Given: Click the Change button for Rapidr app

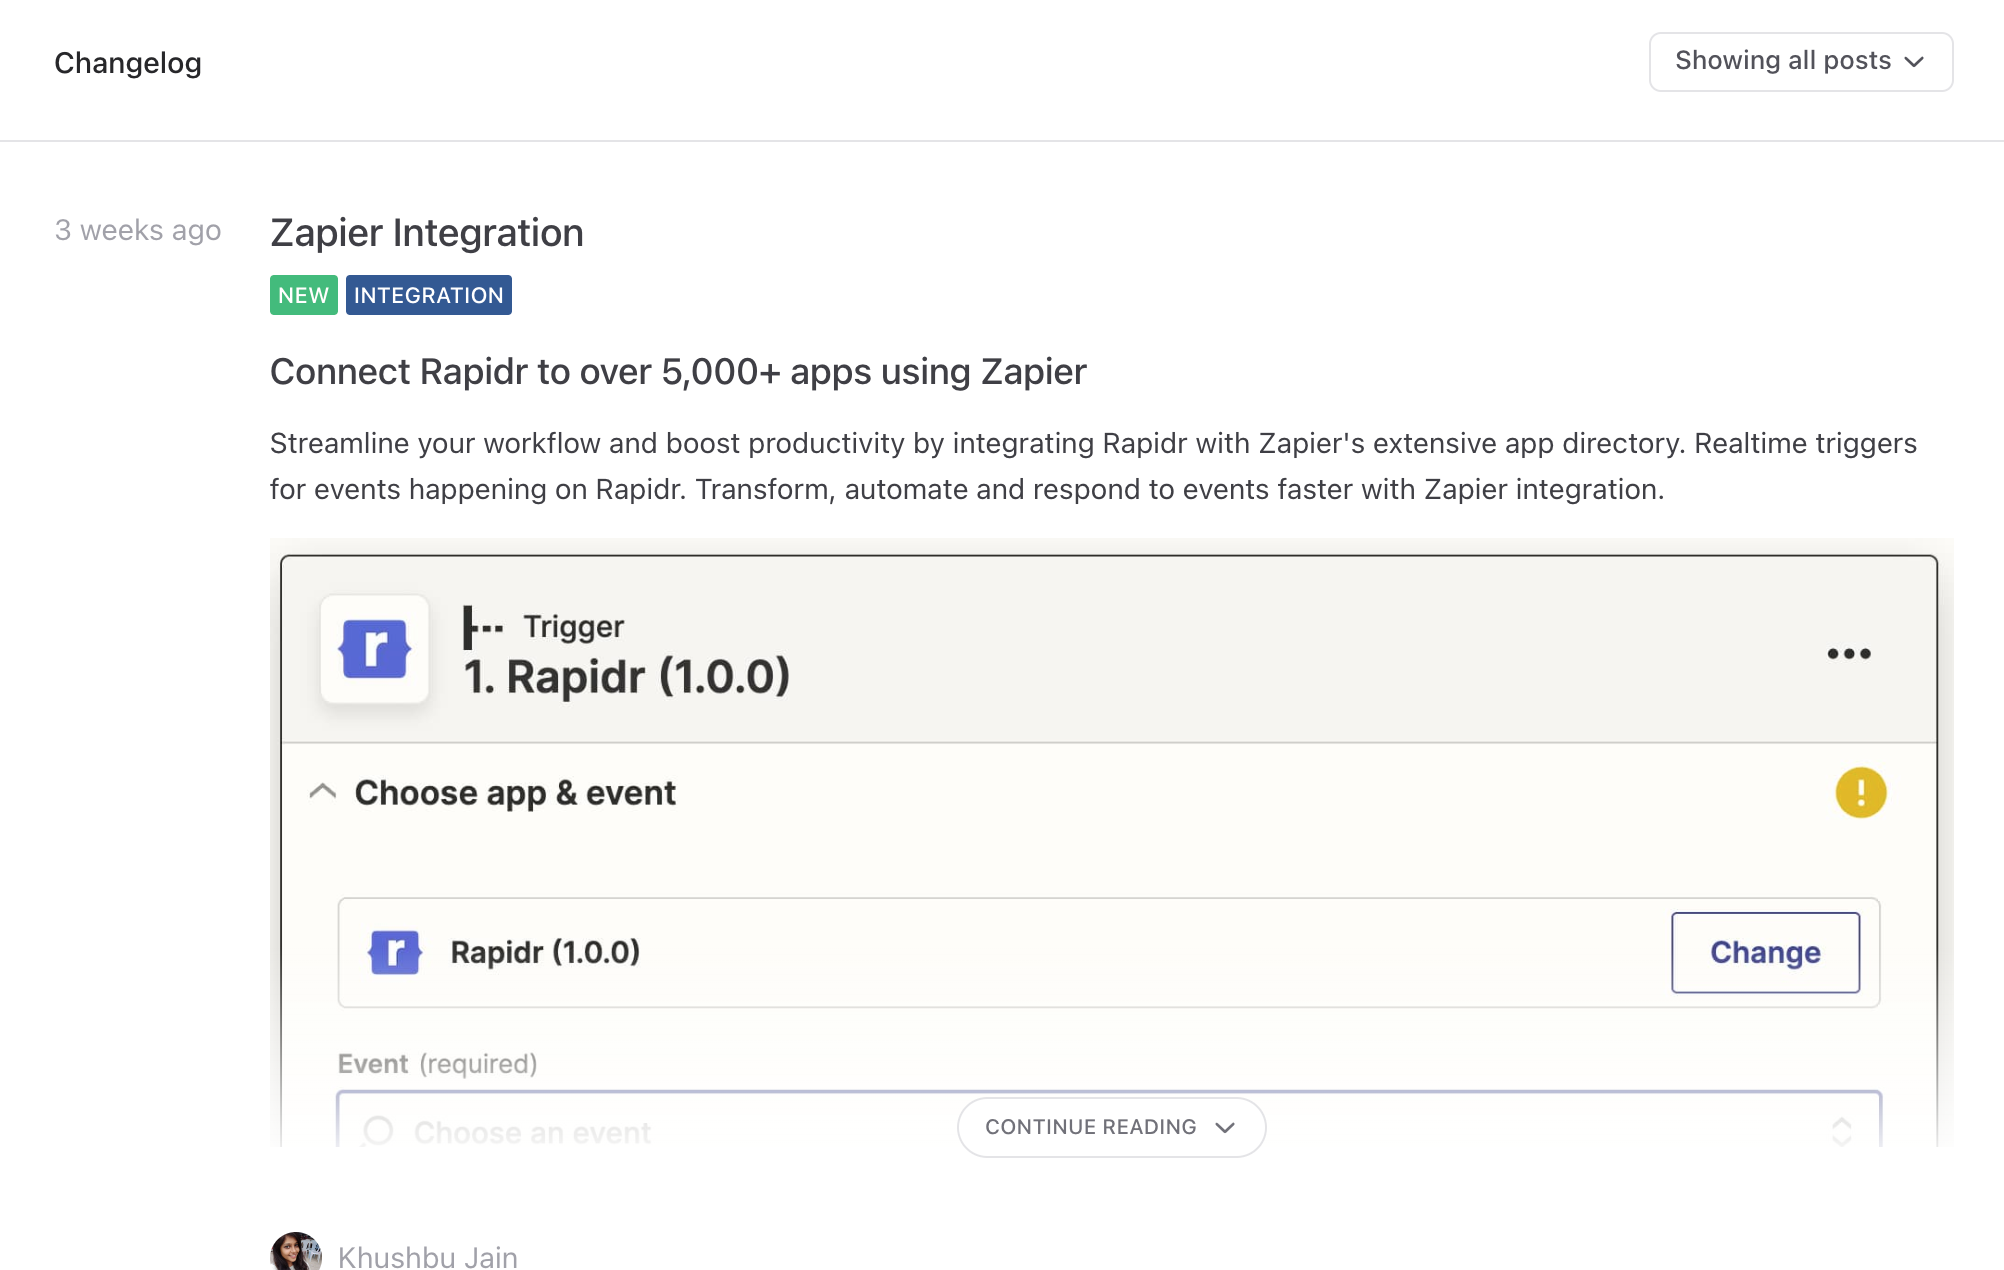Looking at the screenshot, I should pyautogui.click(x=1765, y=952).
